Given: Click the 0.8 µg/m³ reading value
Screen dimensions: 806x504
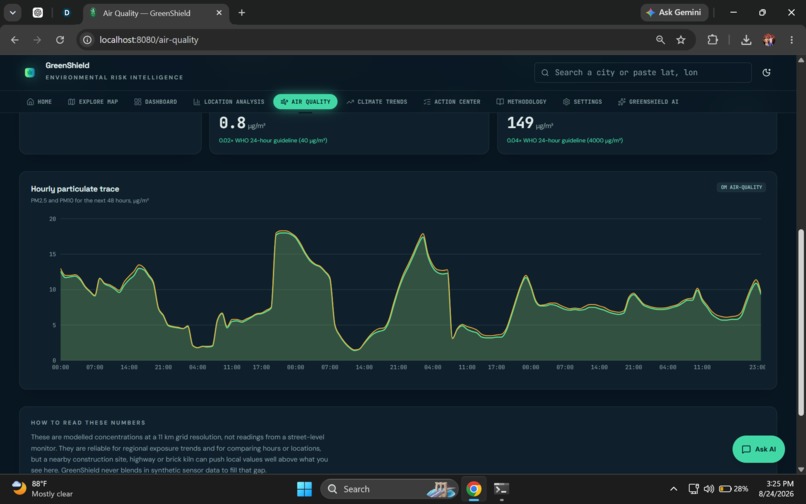Looking at the screenshot, I should coord(242,123).
